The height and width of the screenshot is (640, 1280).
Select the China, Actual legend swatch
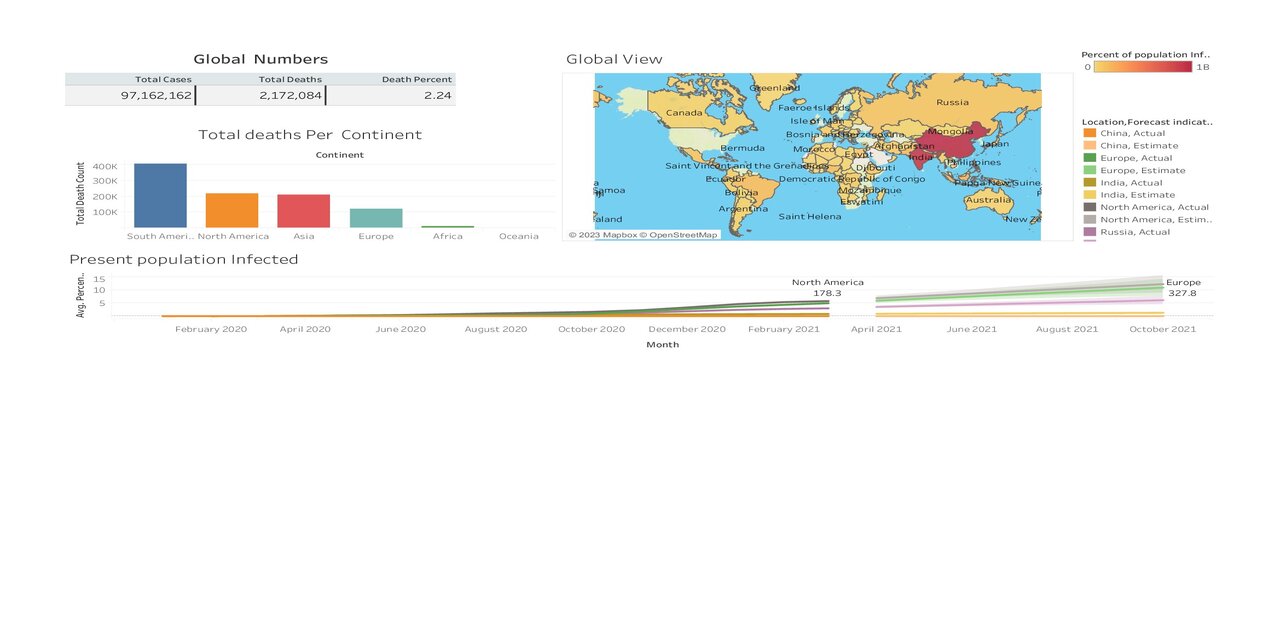(x=1087, y=132)
